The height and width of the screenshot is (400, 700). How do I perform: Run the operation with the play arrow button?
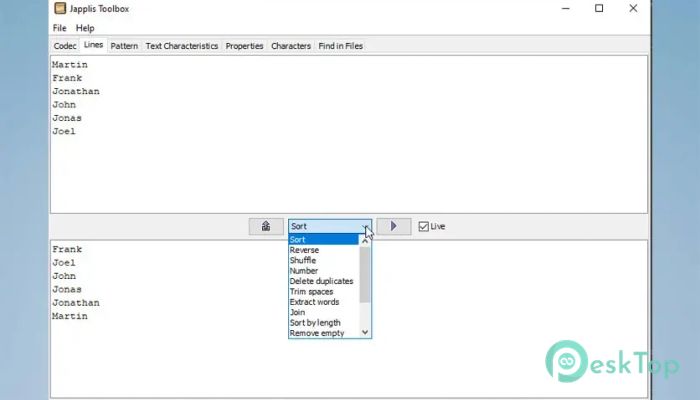394,226
